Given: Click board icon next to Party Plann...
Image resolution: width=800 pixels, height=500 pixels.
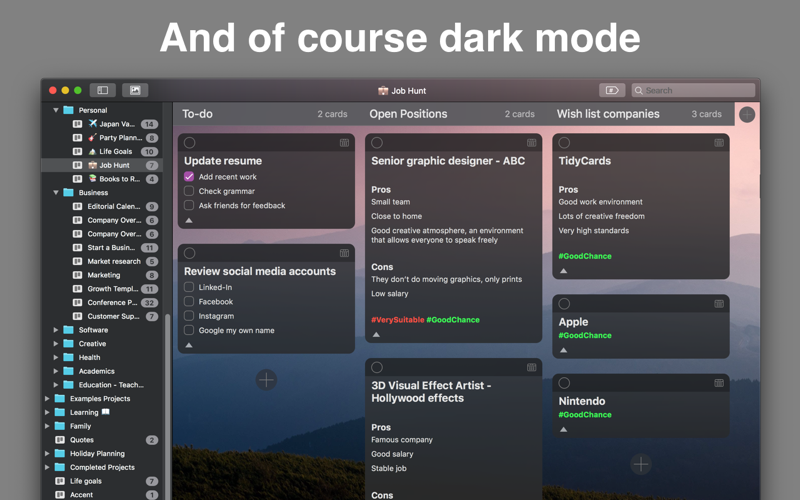Looking at the screenshot, I should [77, 138].
